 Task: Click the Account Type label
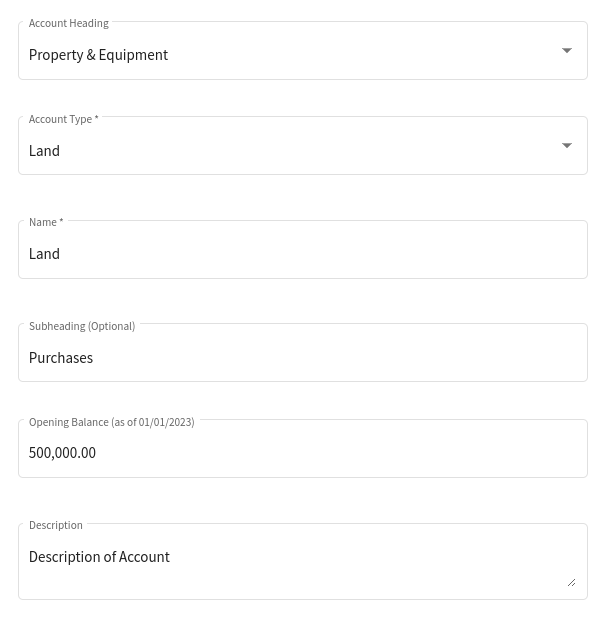(60, 119)
